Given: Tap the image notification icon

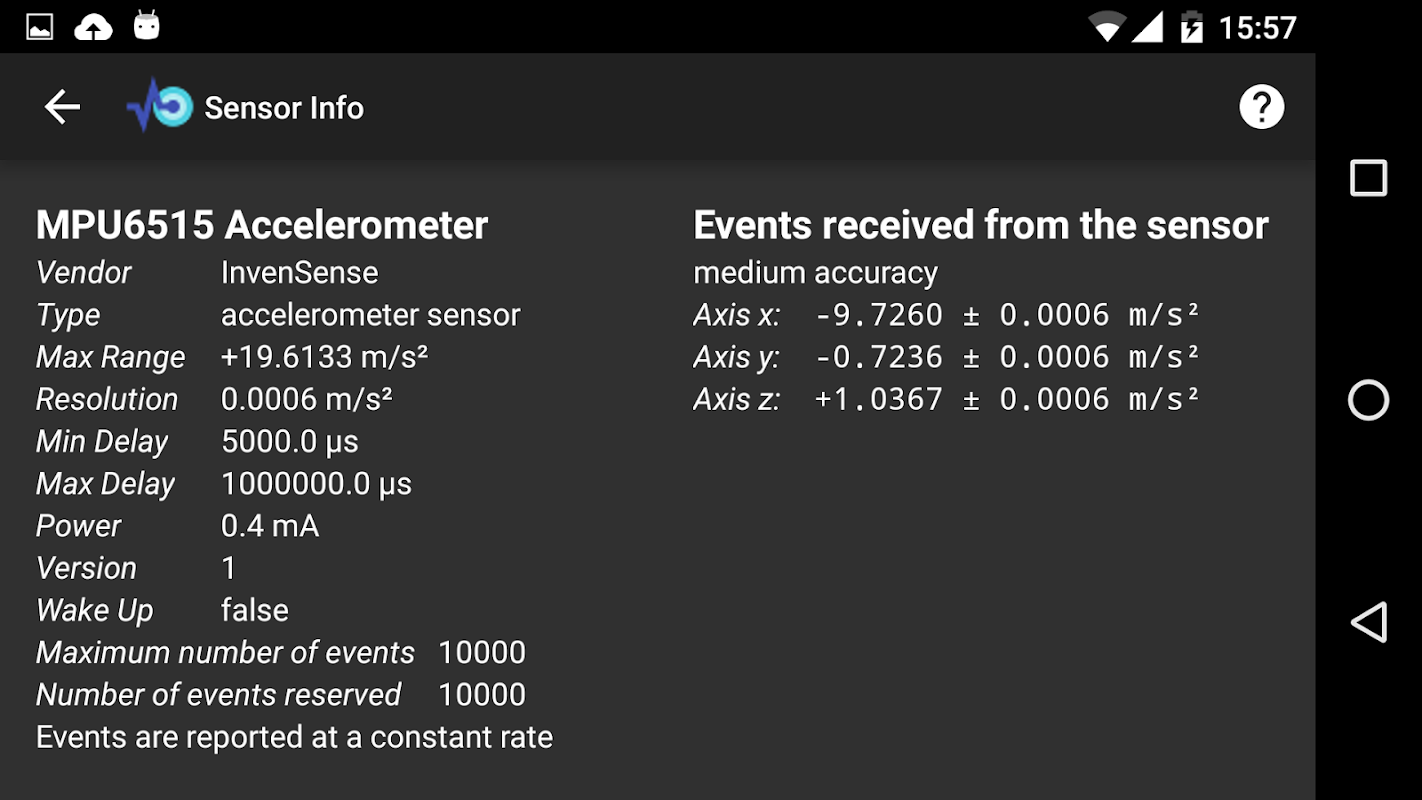Looking at the screenshot, I should point(39,27).
